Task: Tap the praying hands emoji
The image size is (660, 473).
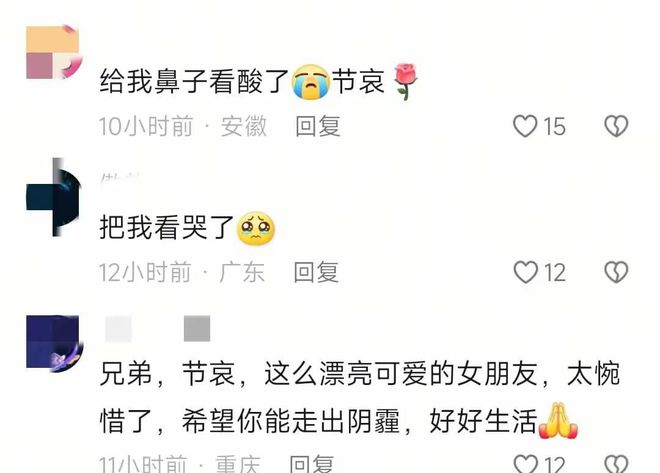Action: click(559, 421)
